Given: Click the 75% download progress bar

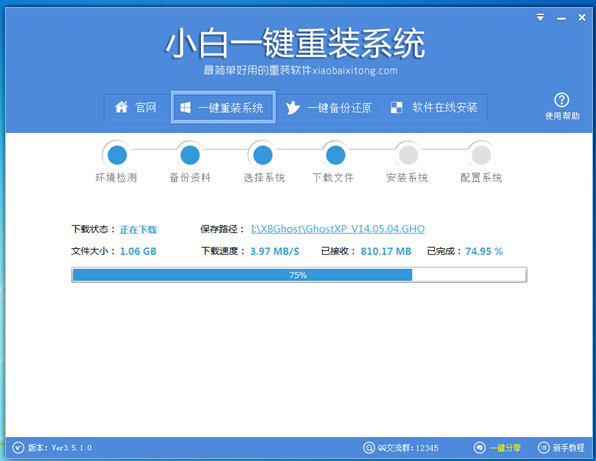Looking at the screenshot, I should coord(299,275).
